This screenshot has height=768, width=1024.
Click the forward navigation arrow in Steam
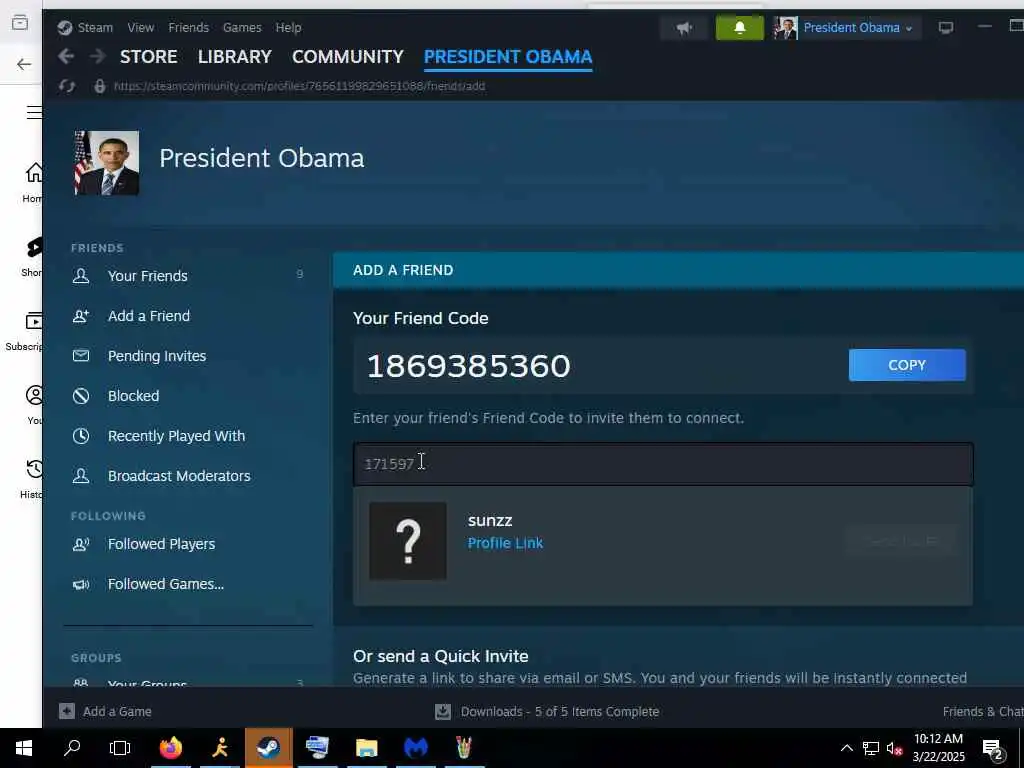(97, 57)
